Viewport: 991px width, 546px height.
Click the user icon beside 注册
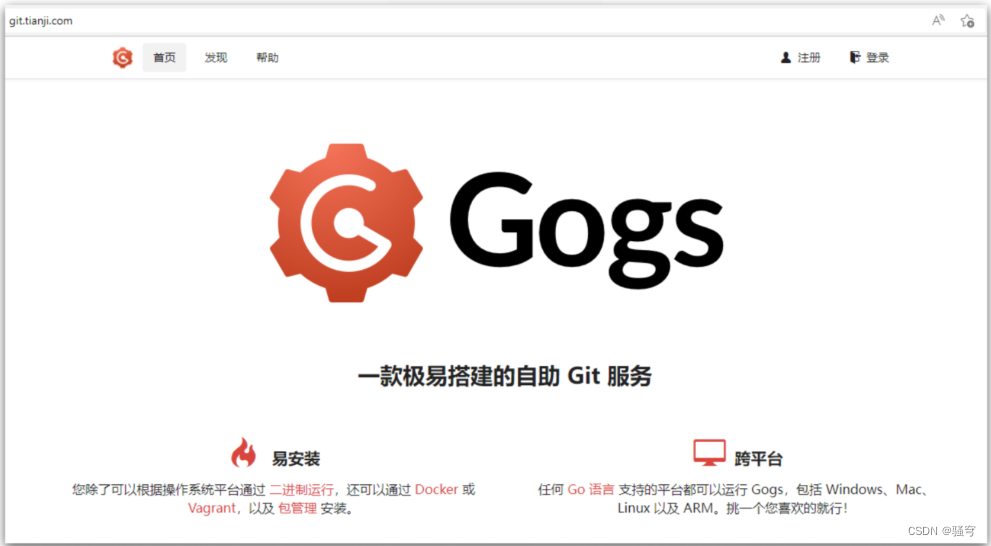786,58
